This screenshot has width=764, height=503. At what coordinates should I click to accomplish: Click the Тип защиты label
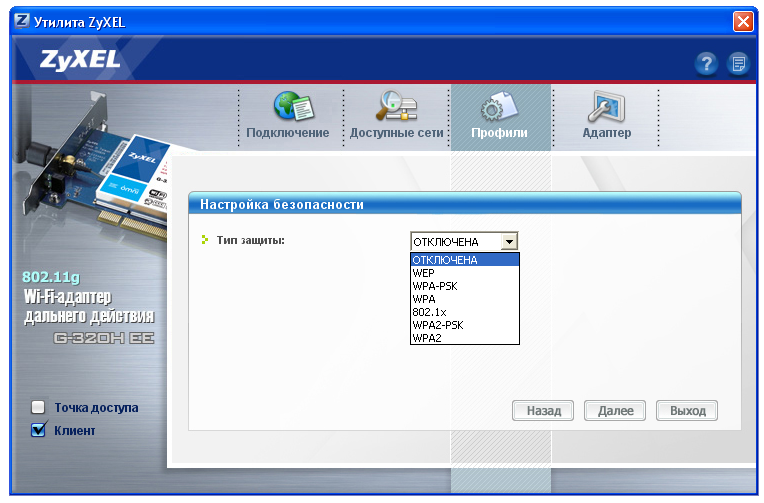tap(250, 240)
